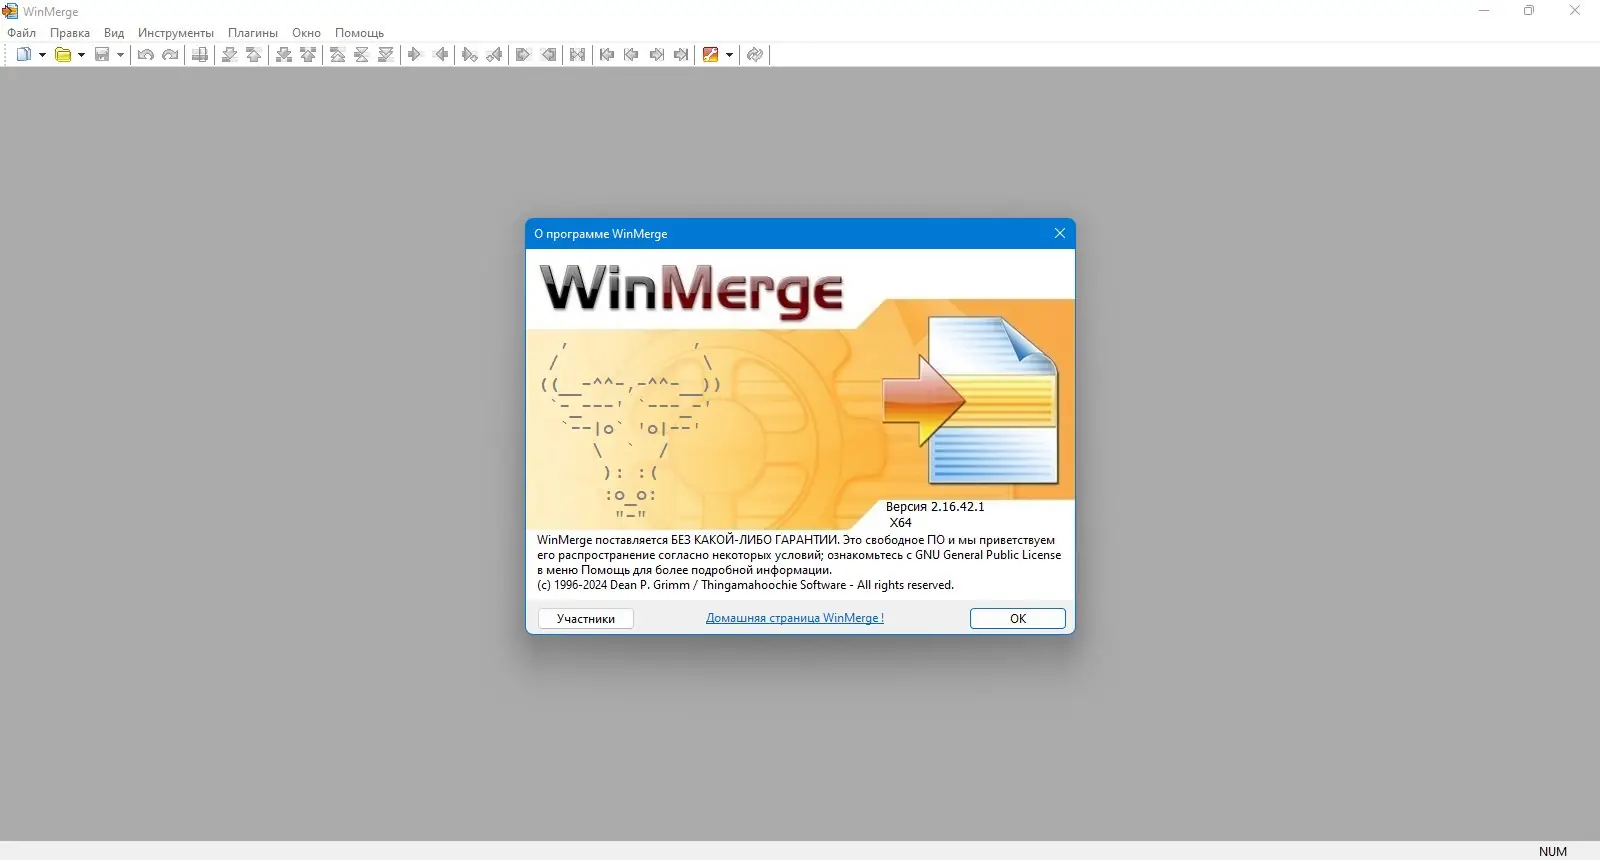
Task: Click the WinMerge logo in the dialog
Action: tap(692, 290)
